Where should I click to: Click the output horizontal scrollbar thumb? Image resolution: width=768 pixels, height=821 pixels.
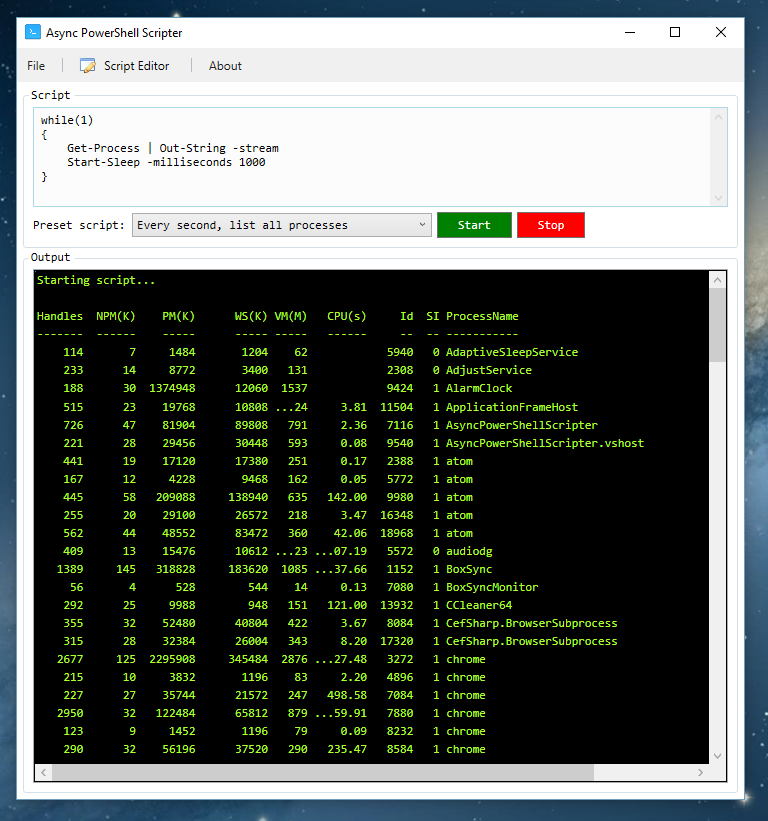323,772
